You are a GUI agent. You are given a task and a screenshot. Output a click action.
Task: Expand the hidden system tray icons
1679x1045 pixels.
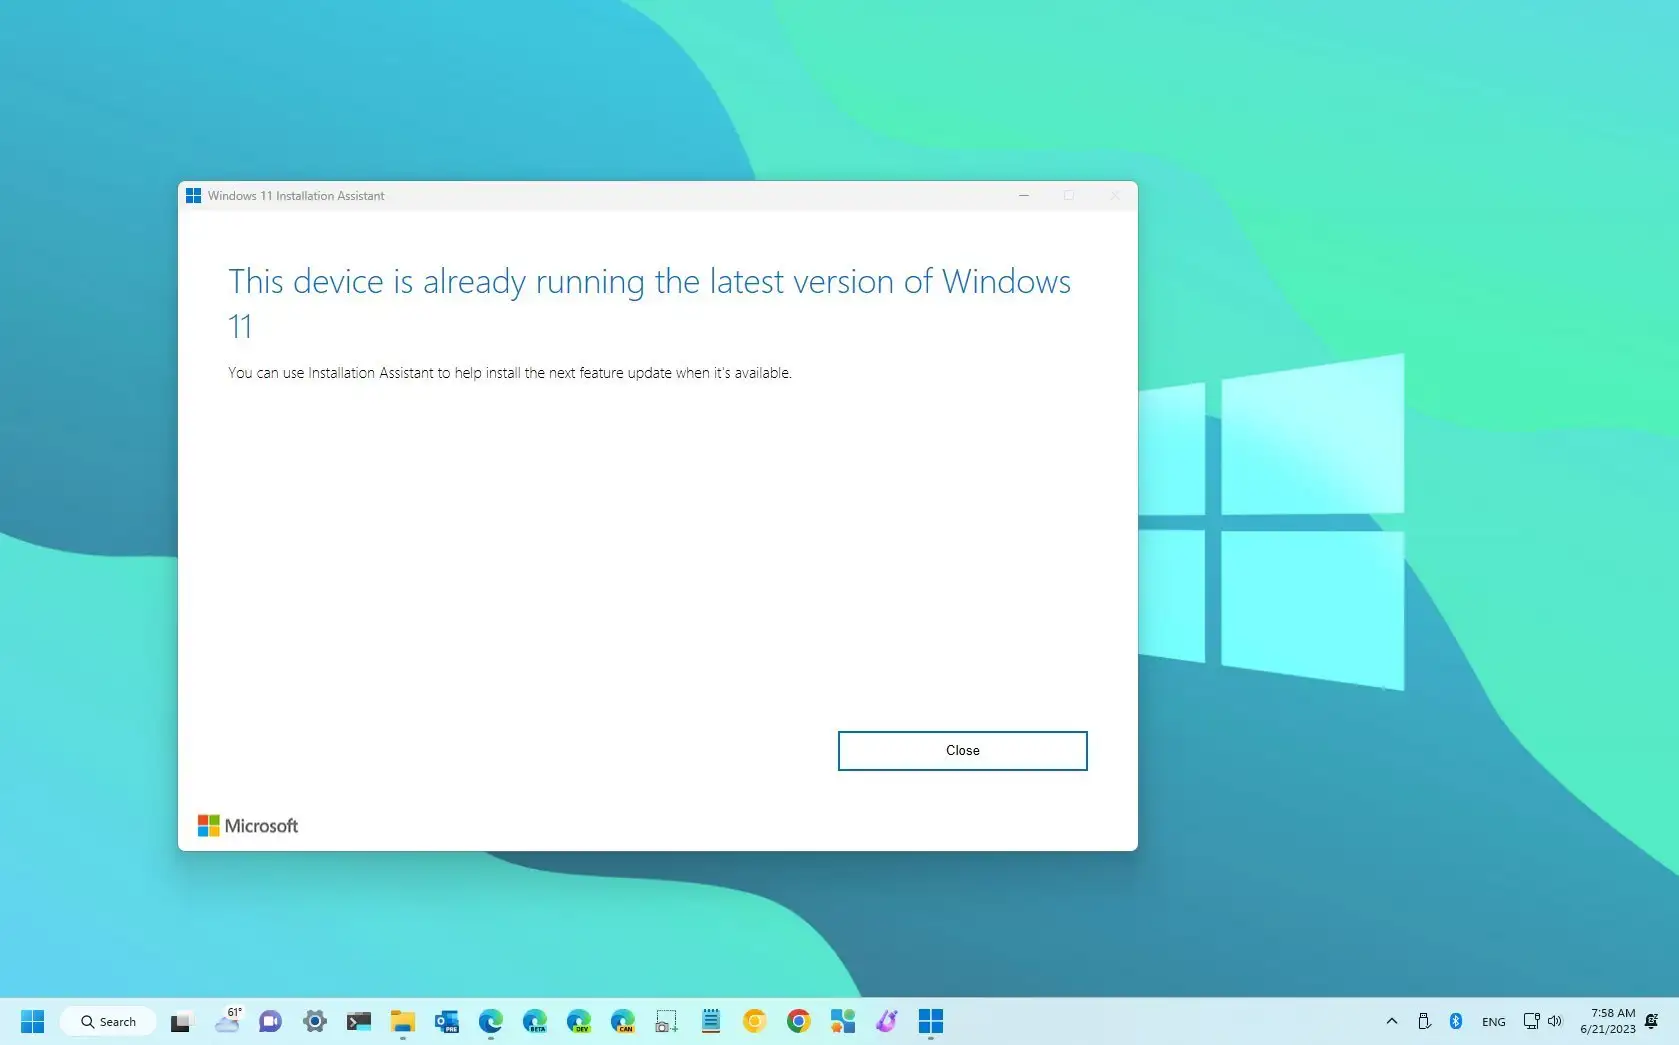[1391, 1021]
